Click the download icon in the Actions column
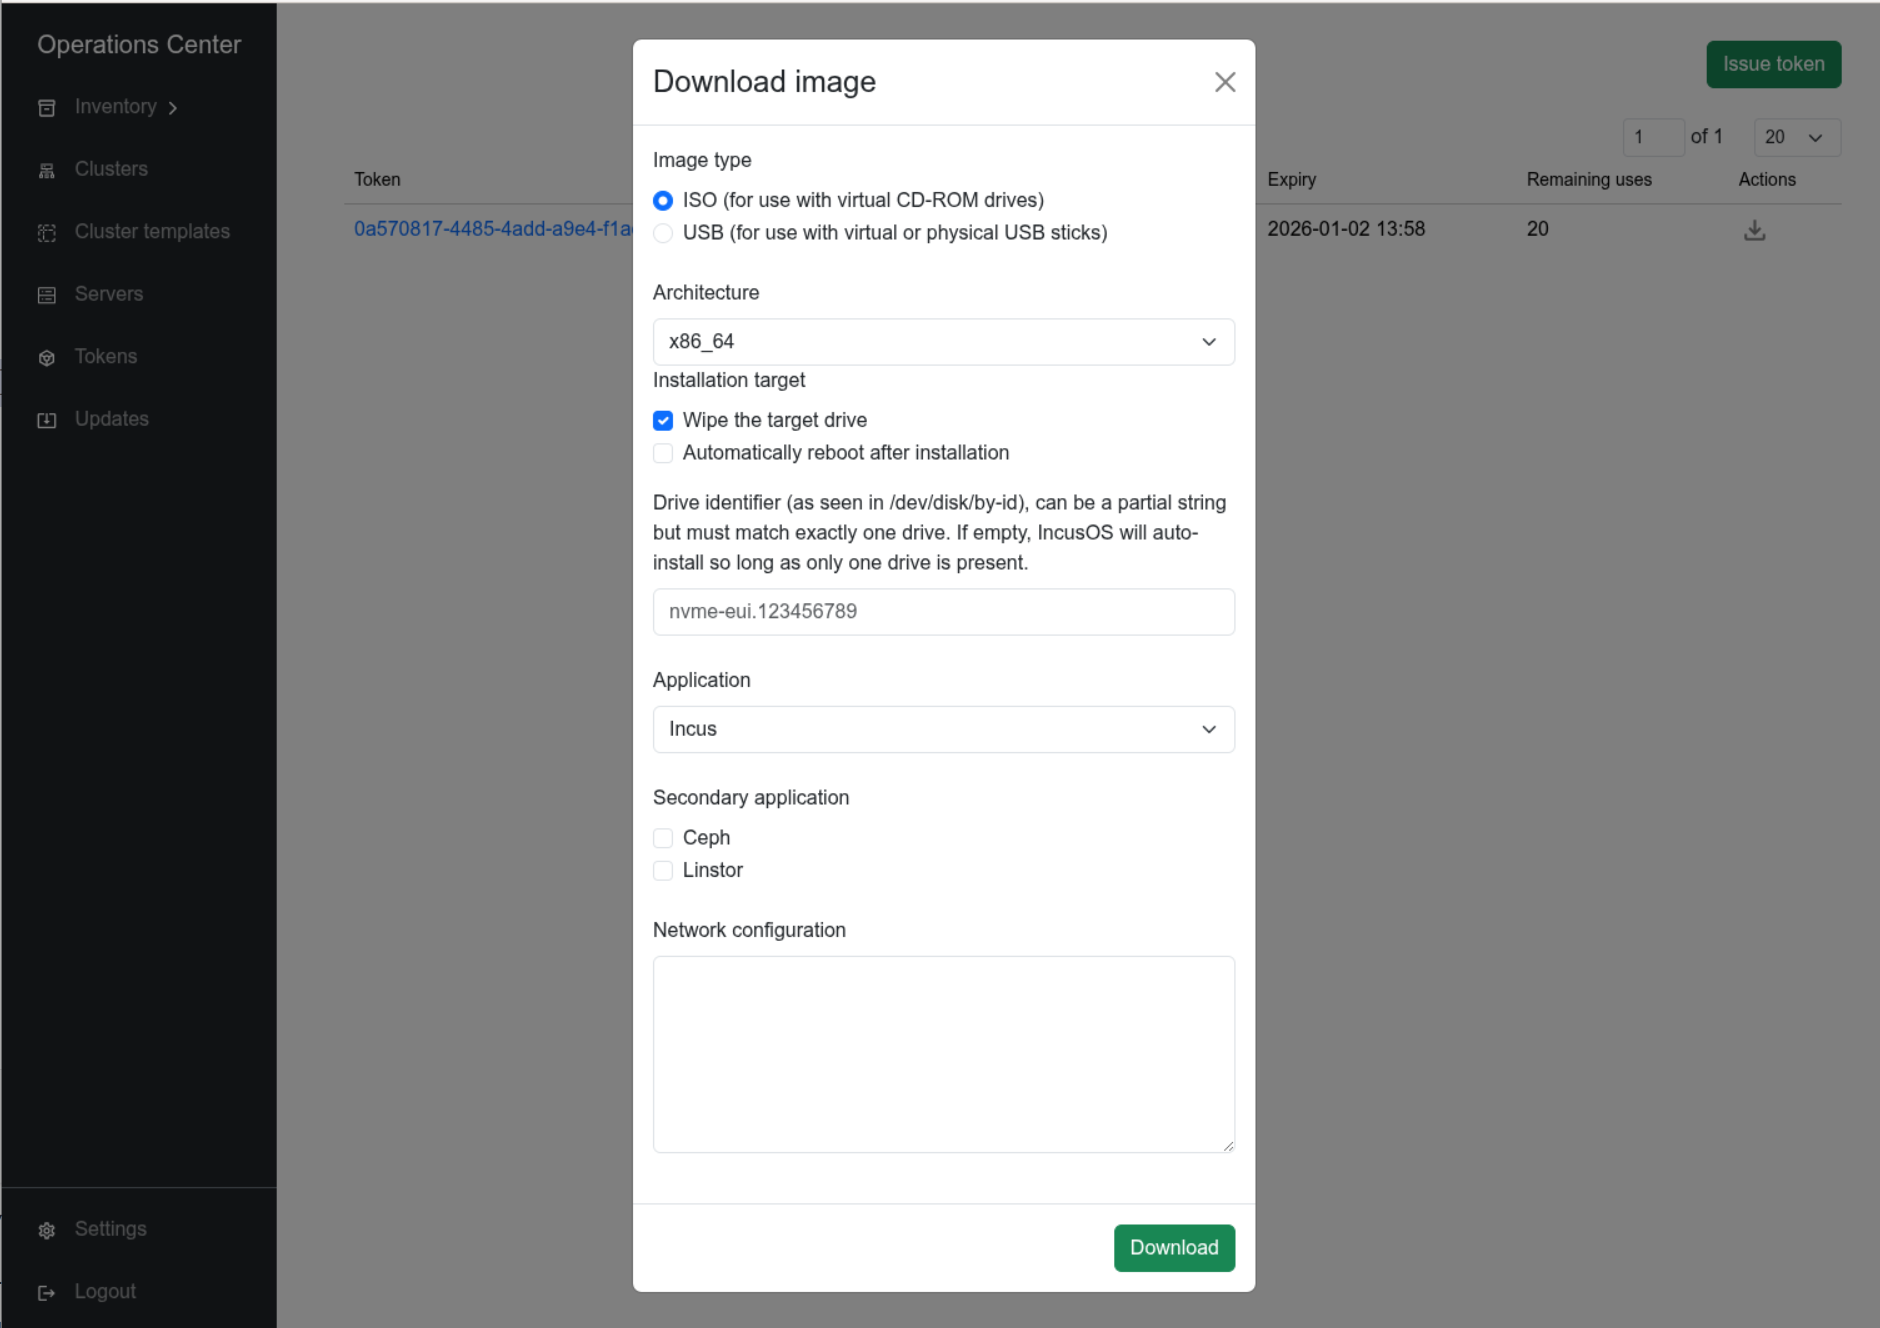 (1756, 229)
